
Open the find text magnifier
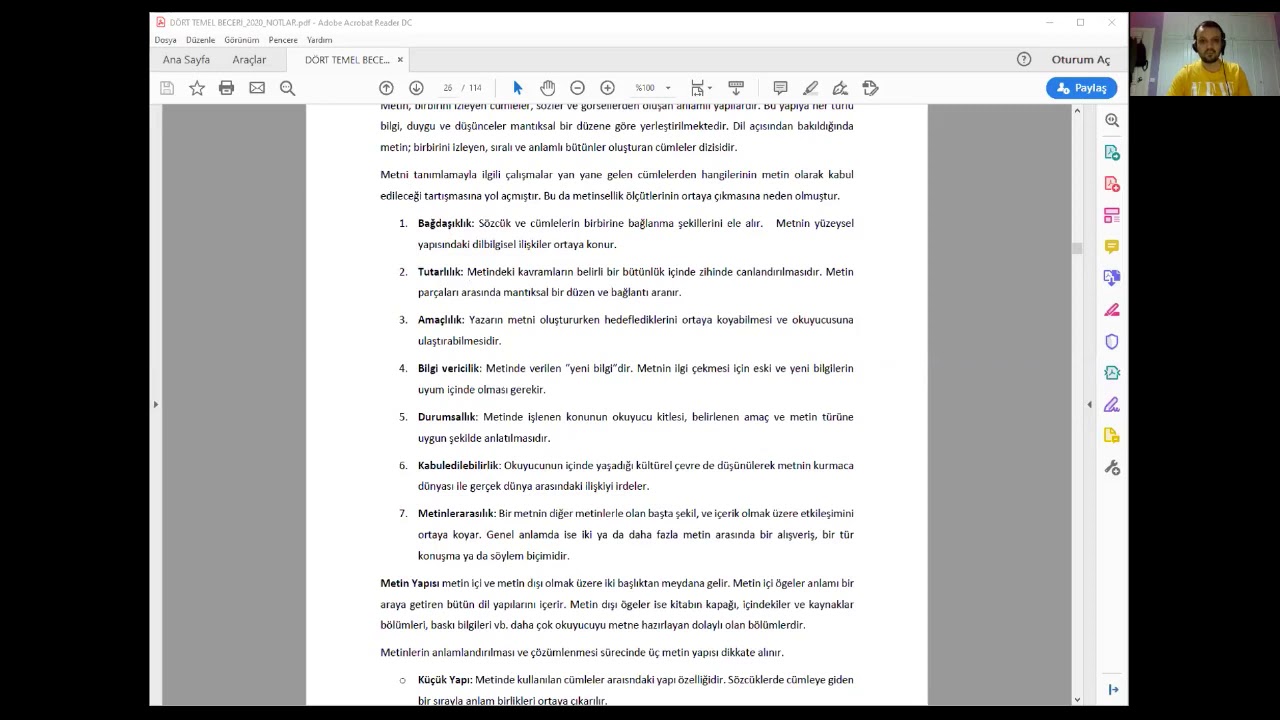(x=287, y=88)
